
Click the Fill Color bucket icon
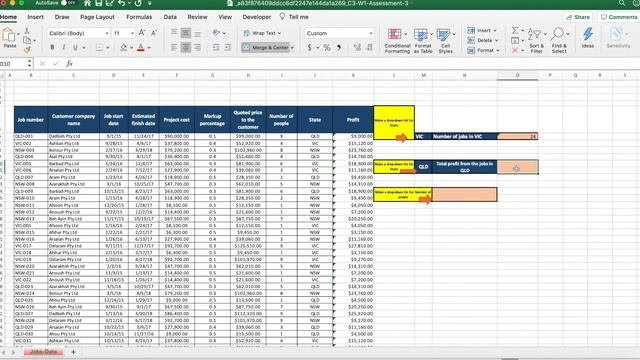coord(123,48)
